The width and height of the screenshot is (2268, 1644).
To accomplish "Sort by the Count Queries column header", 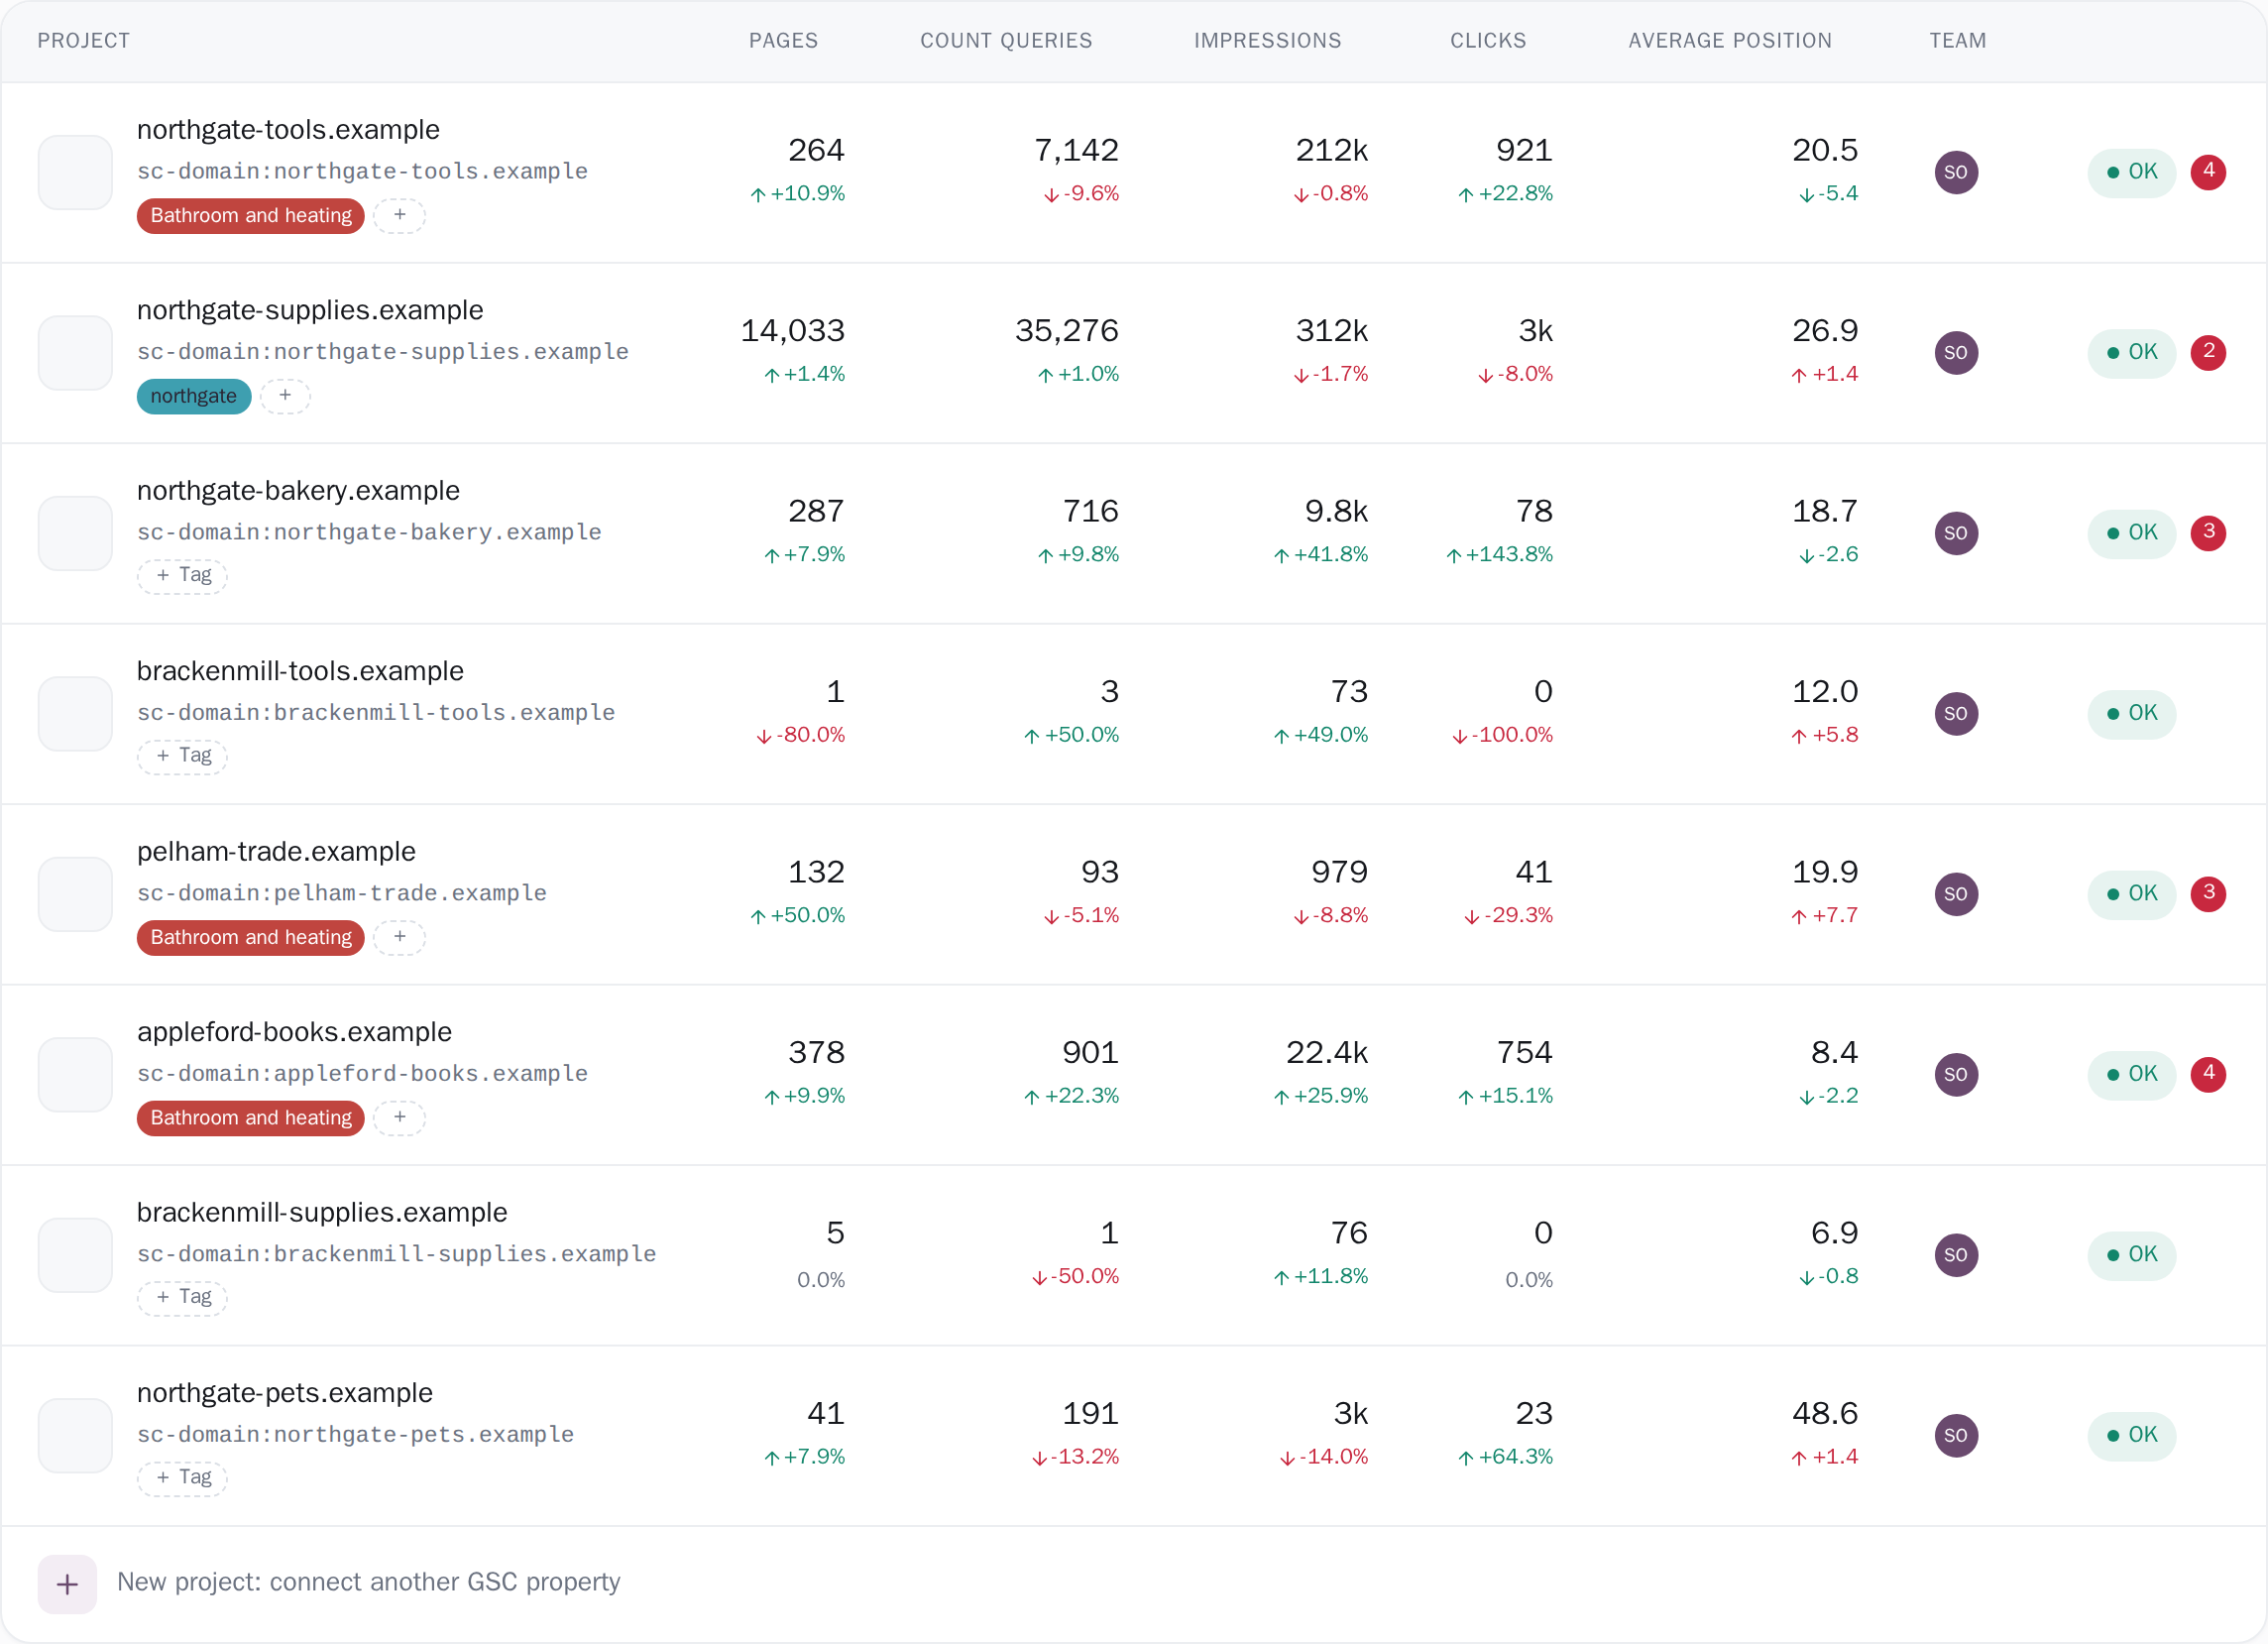I will (1006, 41).
